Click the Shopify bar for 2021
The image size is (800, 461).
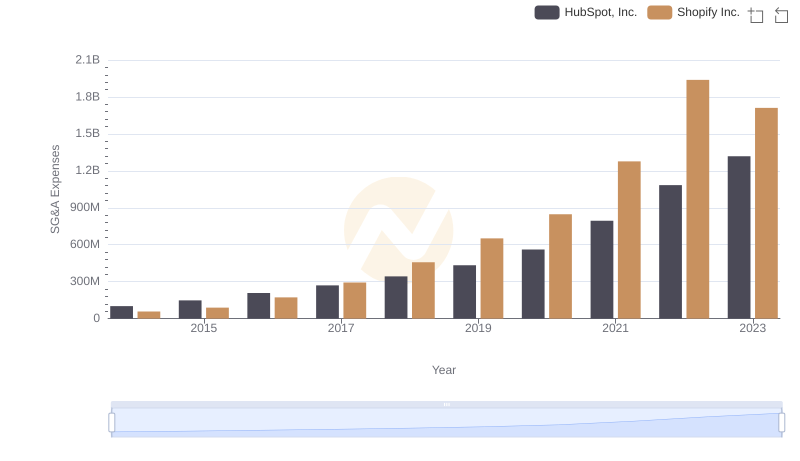click(x=629, y=240)
